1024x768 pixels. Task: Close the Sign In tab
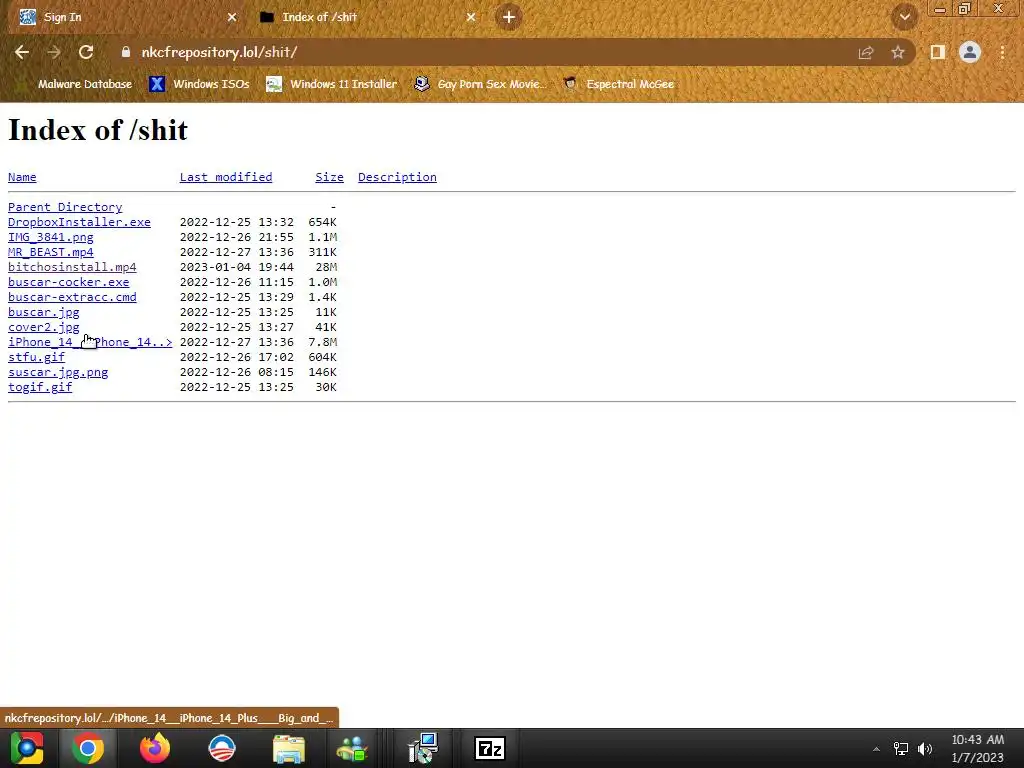point(232,17)
